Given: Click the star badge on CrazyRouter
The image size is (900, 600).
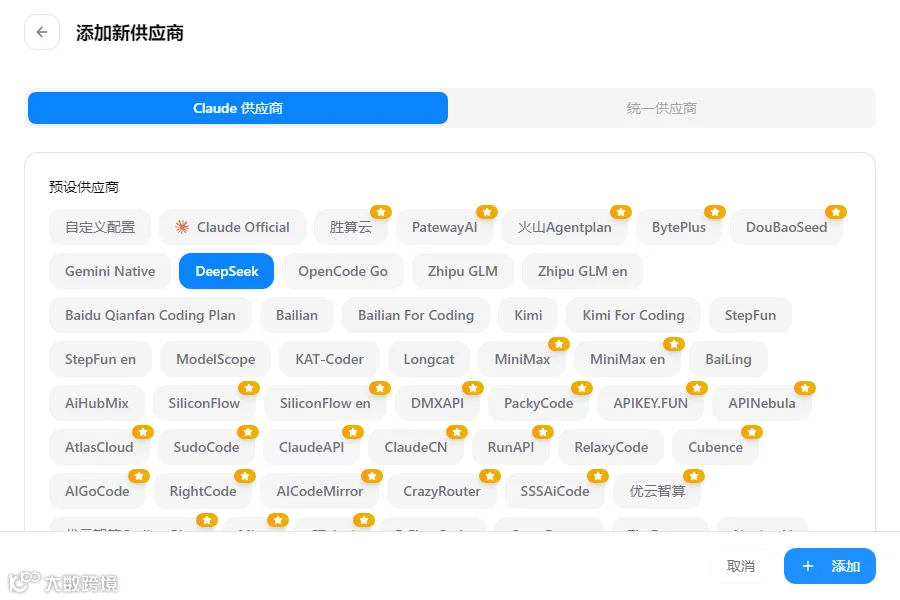Looking at the screenshot, I should coord(490,476).
